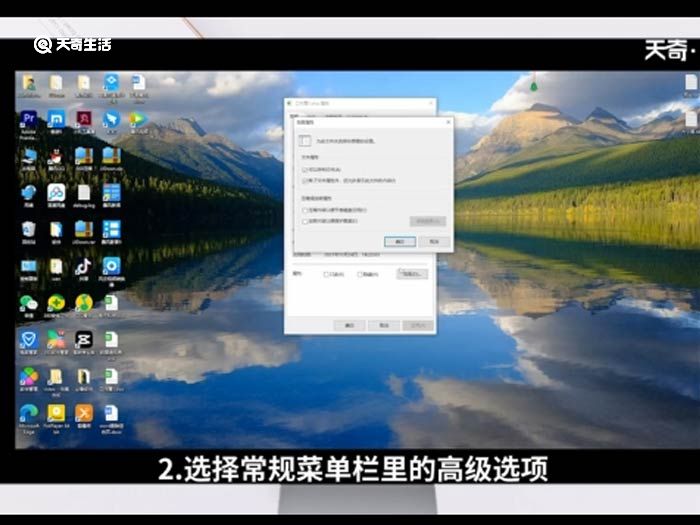
Task: Launch the Douyin TikTok note icon
Action: click(83, 267)
